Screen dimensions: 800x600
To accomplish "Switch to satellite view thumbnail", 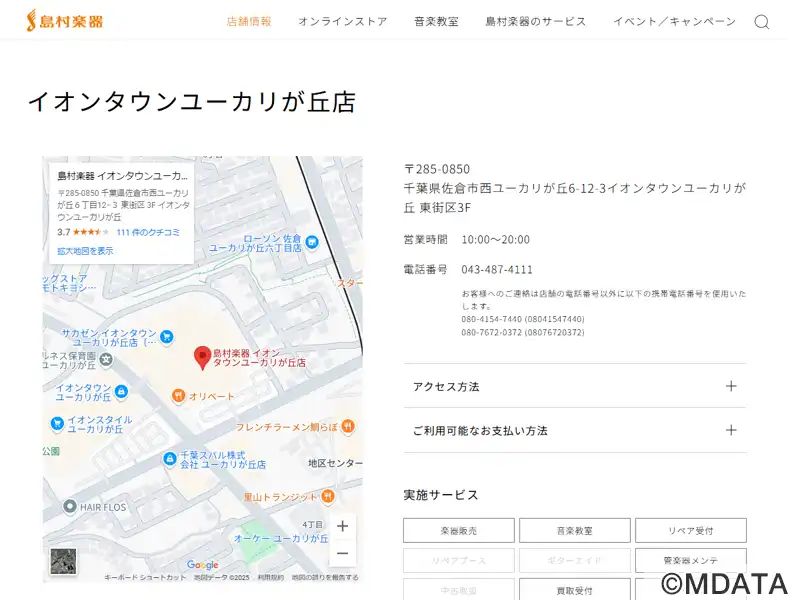I will (63, 561).
